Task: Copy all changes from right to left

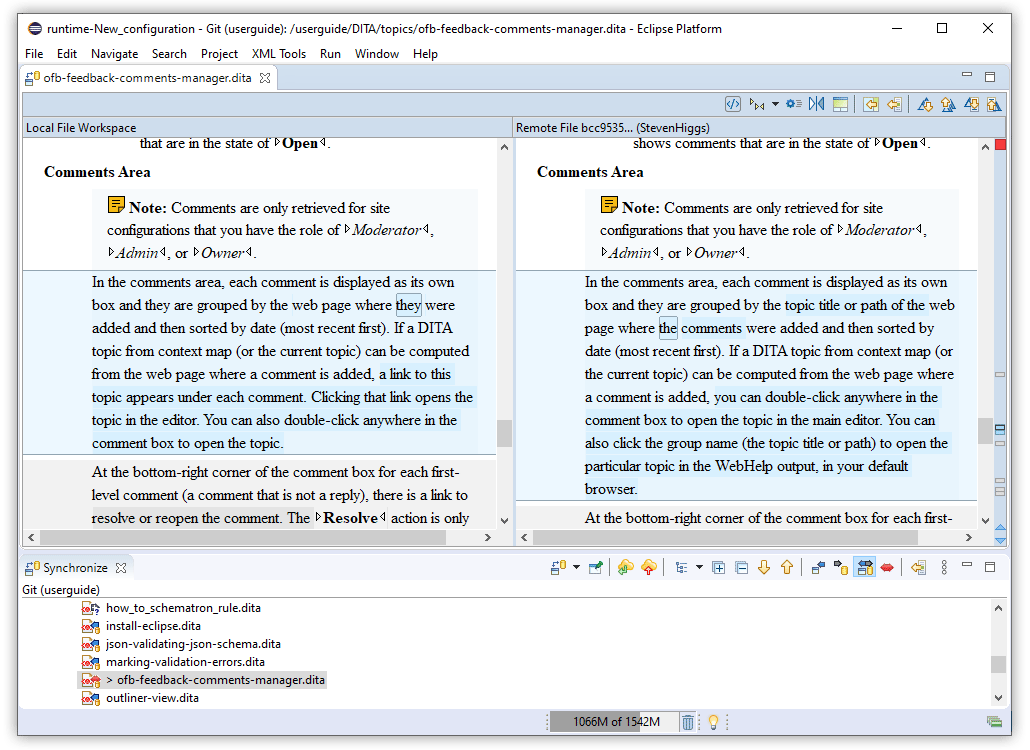Action: pyautogui.click(x=871, y=104)
